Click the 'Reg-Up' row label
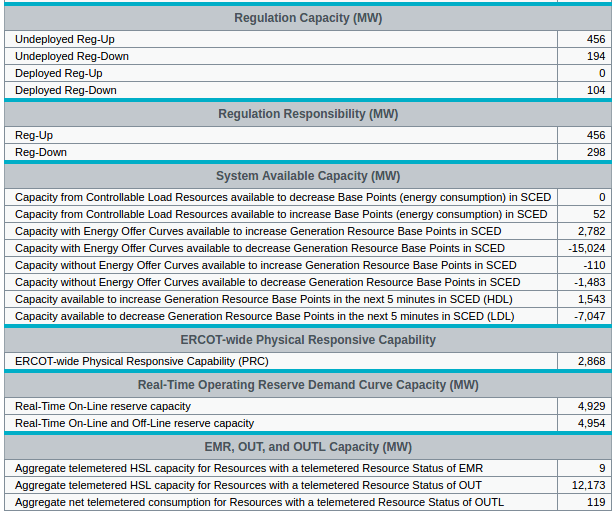Viewport: 614px width, 516px height. point(34,135)
